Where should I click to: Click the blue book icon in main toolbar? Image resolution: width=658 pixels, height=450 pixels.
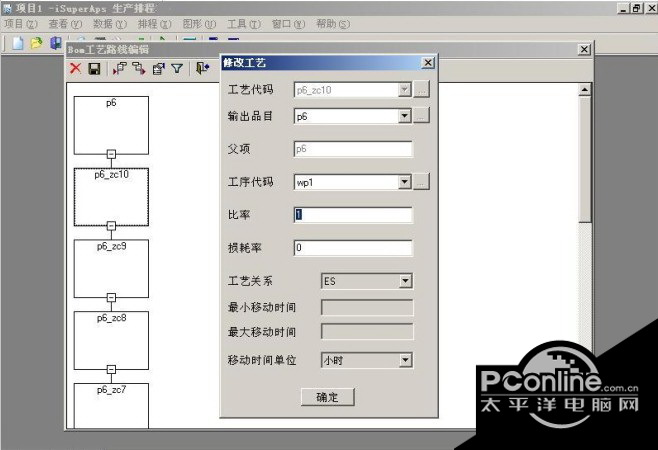(x=55, y=43)
